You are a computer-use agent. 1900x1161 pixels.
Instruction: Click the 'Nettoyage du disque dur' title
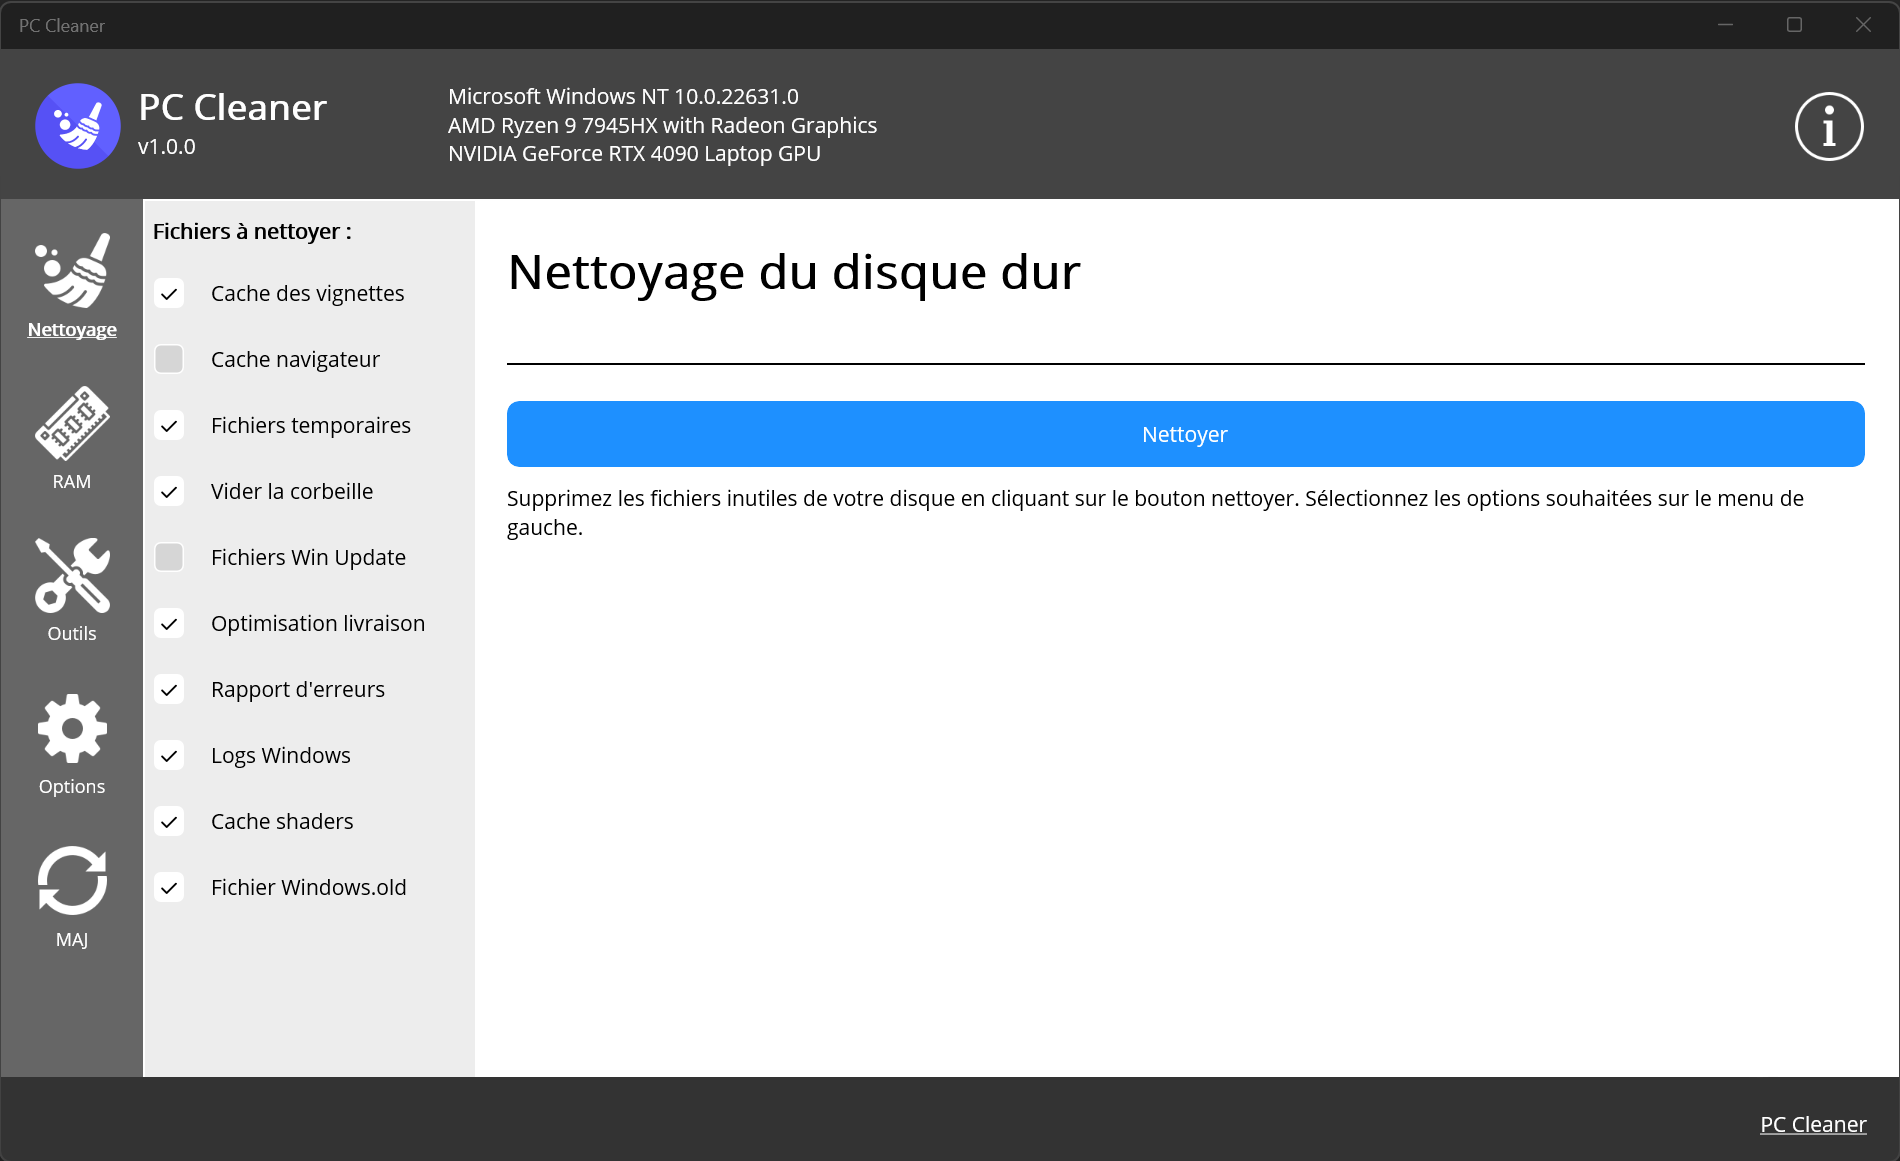[x=794, y=272]
